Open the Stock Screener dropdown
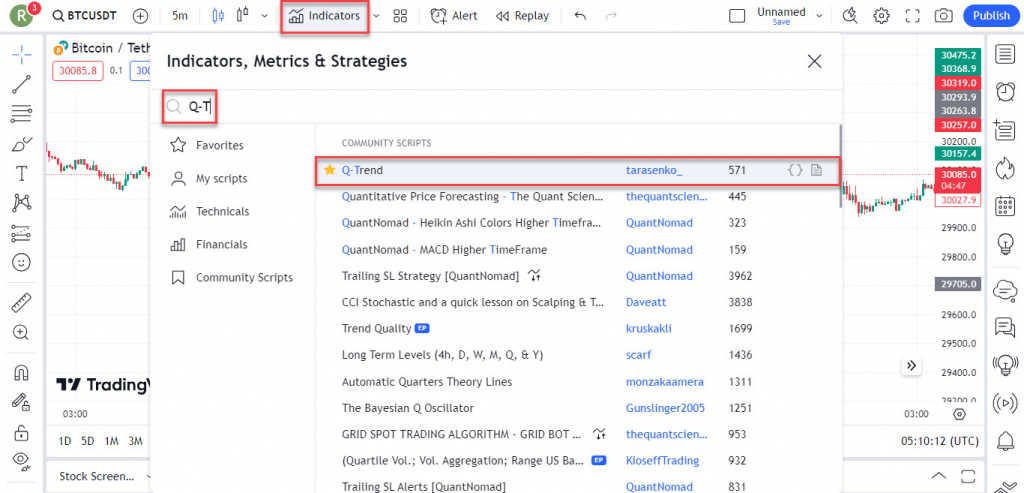The image size is (1024, 493). (x=104, y=476)
